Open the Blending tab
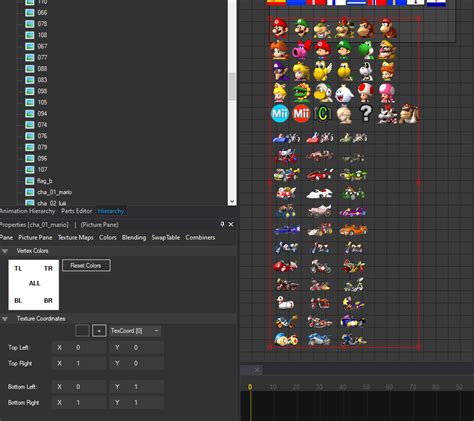This screenshot has height=421, width=474. (134, 237)
